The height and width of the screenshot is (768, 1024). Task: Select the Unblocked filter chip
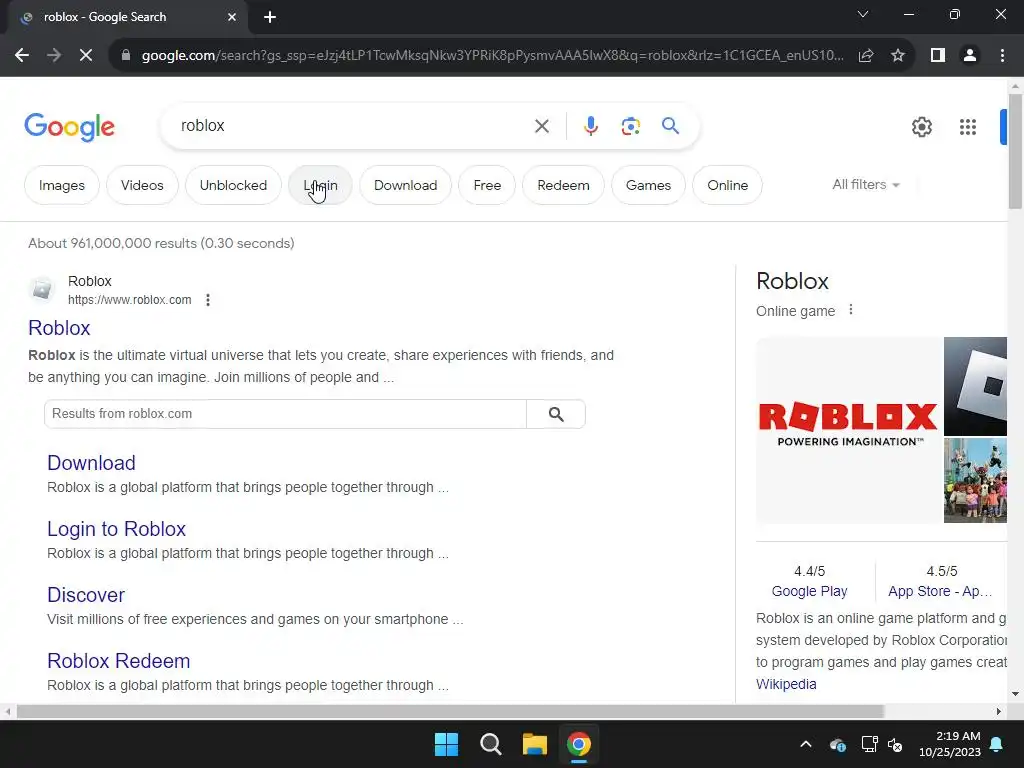tap(233, 185)
